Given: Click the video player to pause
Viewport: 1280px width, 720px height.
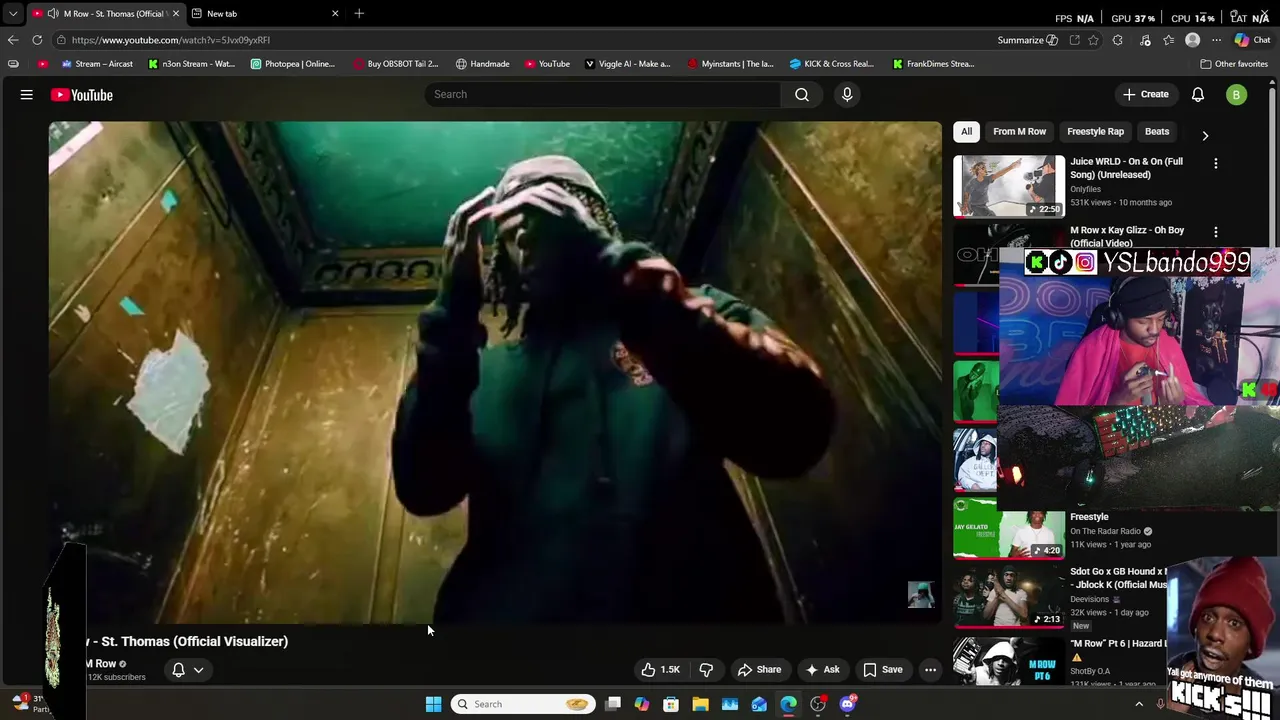Looking at the screenshot, I should coord(495,372).
